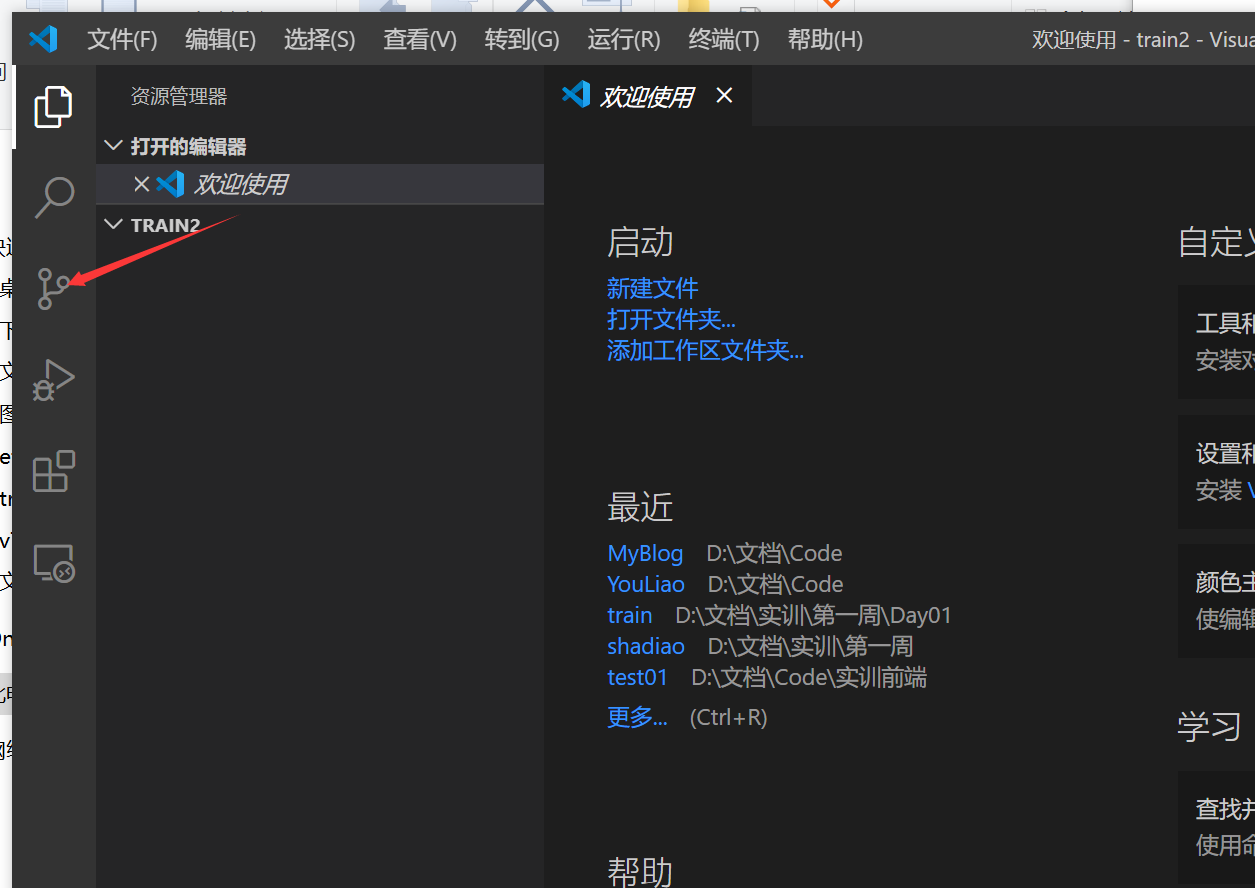The width and height of the screenshot is (1255, 888).
Task: Click the 资源管理器 panel title
Action: tap(179, 97)
